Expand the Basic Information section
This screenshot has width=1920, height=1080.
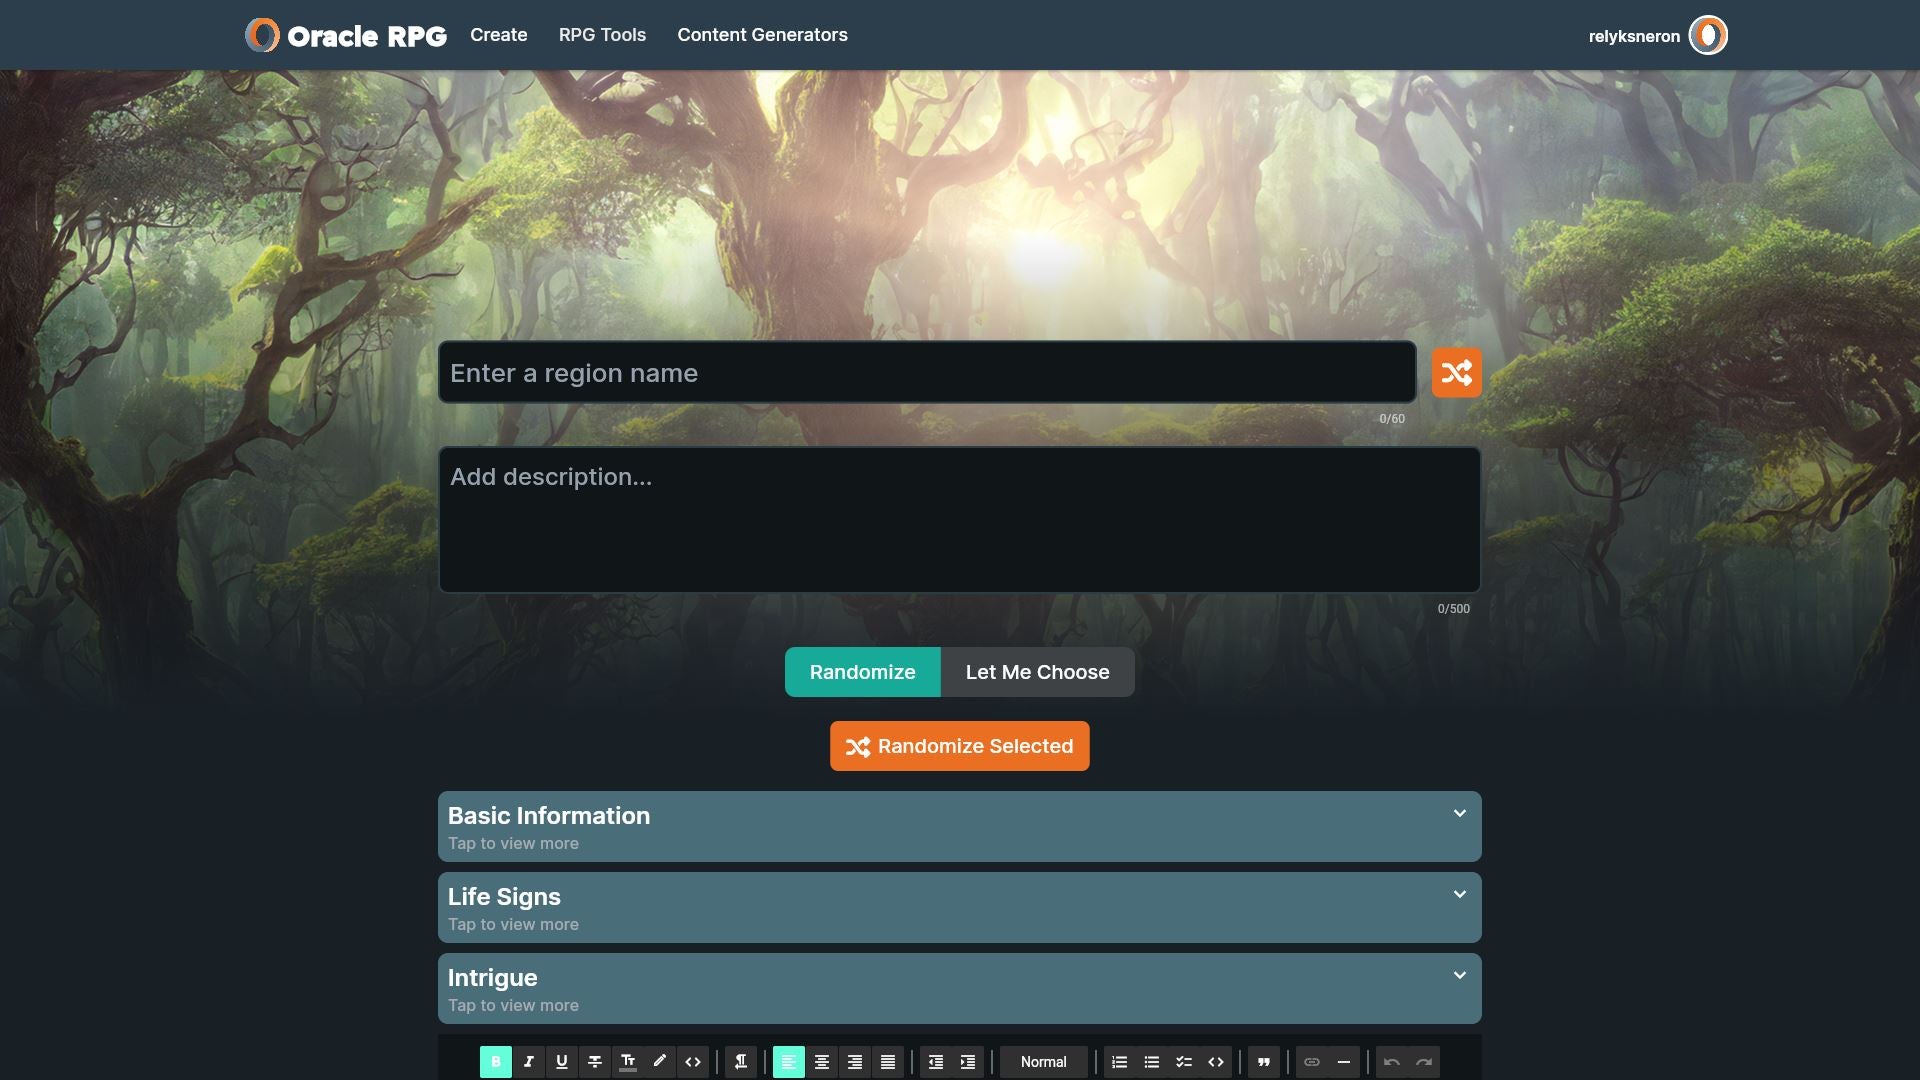coord(959,827)
